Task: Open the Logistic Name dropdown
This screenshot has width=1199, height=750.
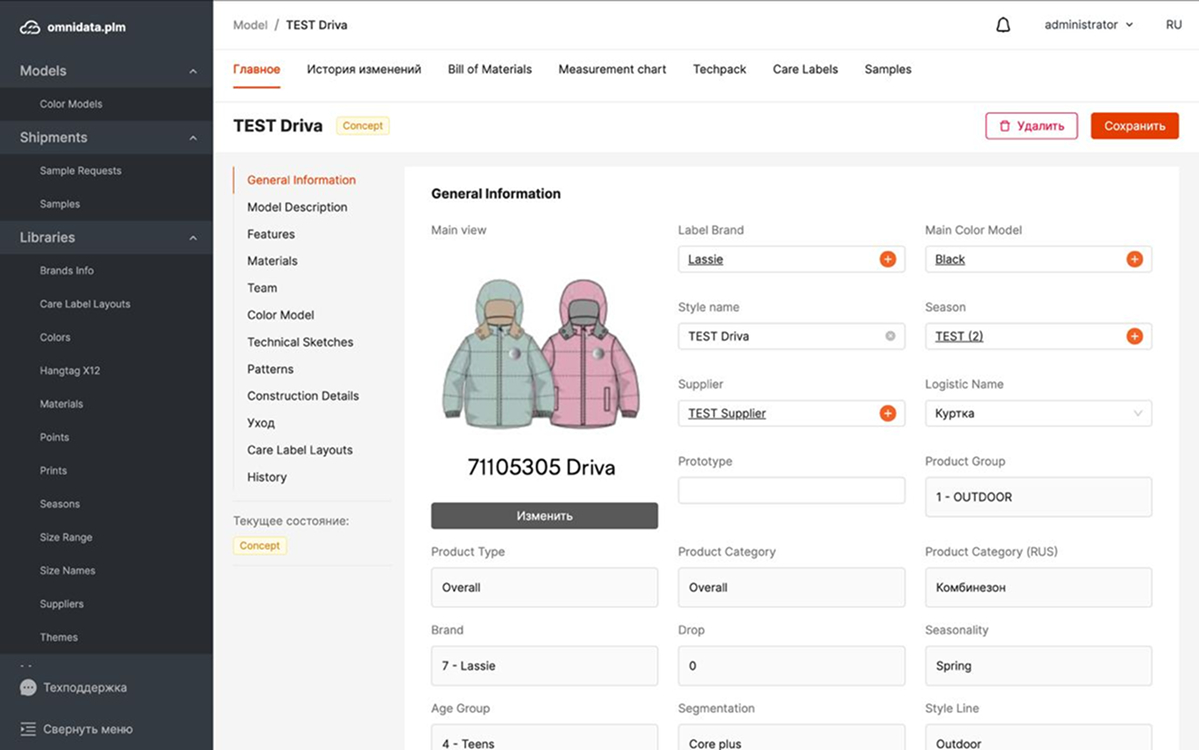Action: 1038,413
